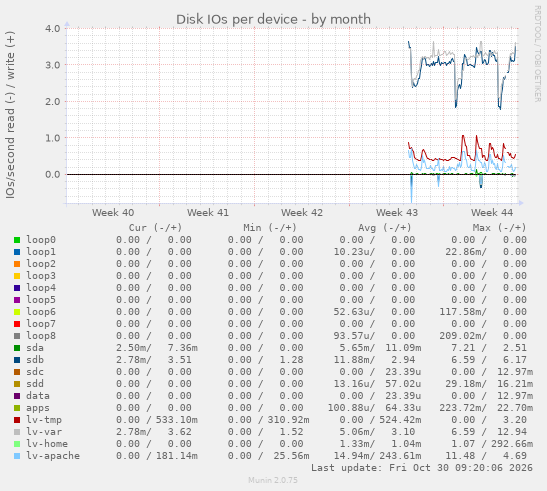Screen dimensions: 547x491
Task: Click the sda dark green legend swatch
Action: (17, 348)
